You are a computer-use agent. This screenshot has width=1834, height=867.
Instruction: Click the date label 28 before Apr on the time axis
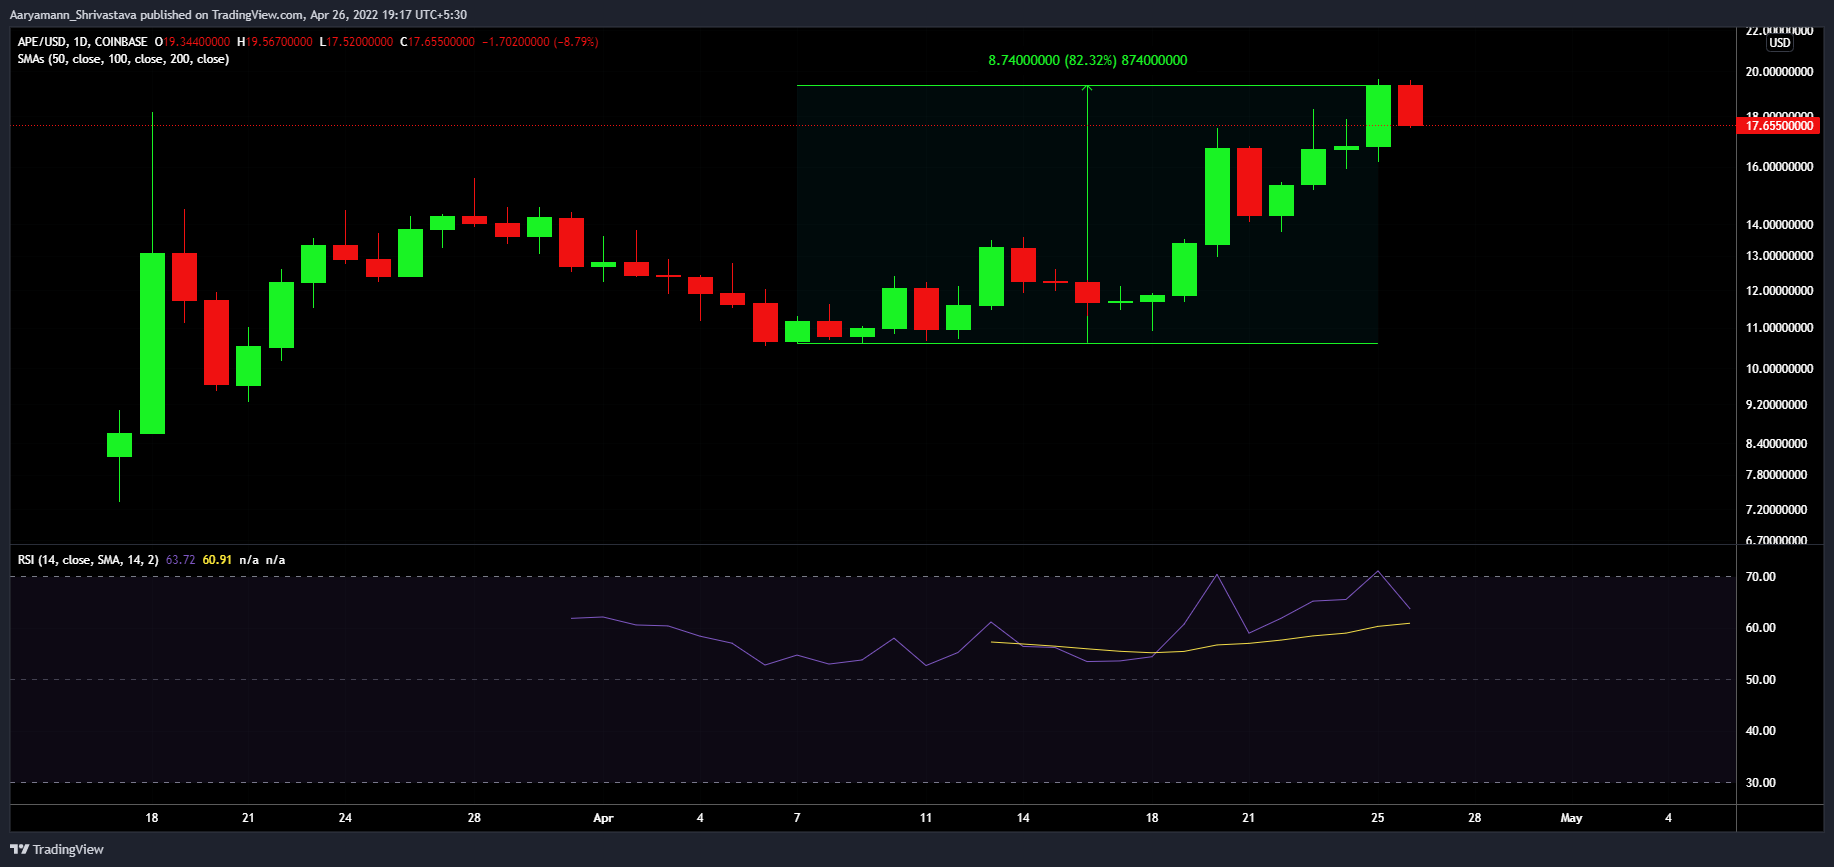pos(474,818)
